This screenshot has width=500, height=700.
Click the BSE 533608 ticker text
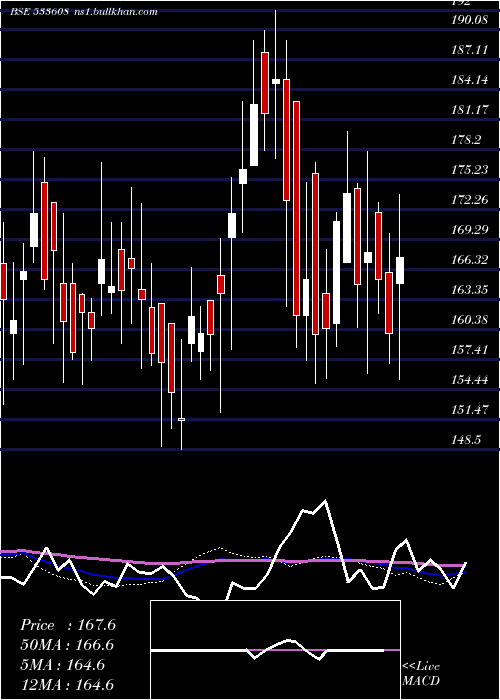point(39,12)
